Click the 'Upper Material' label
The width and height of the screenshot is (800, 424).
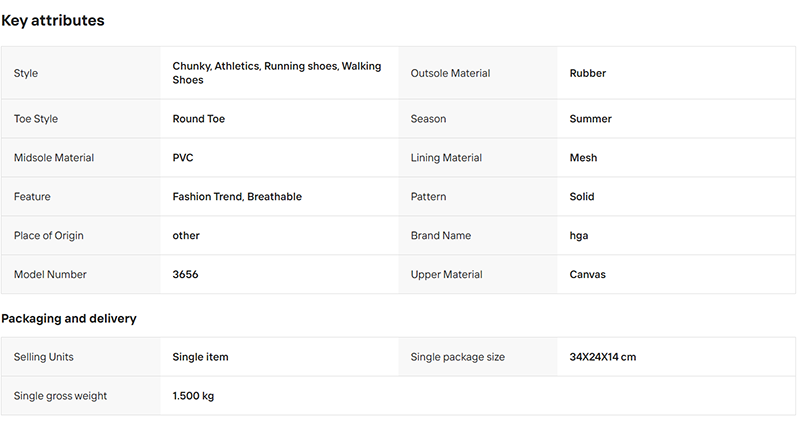click(446, 275)
